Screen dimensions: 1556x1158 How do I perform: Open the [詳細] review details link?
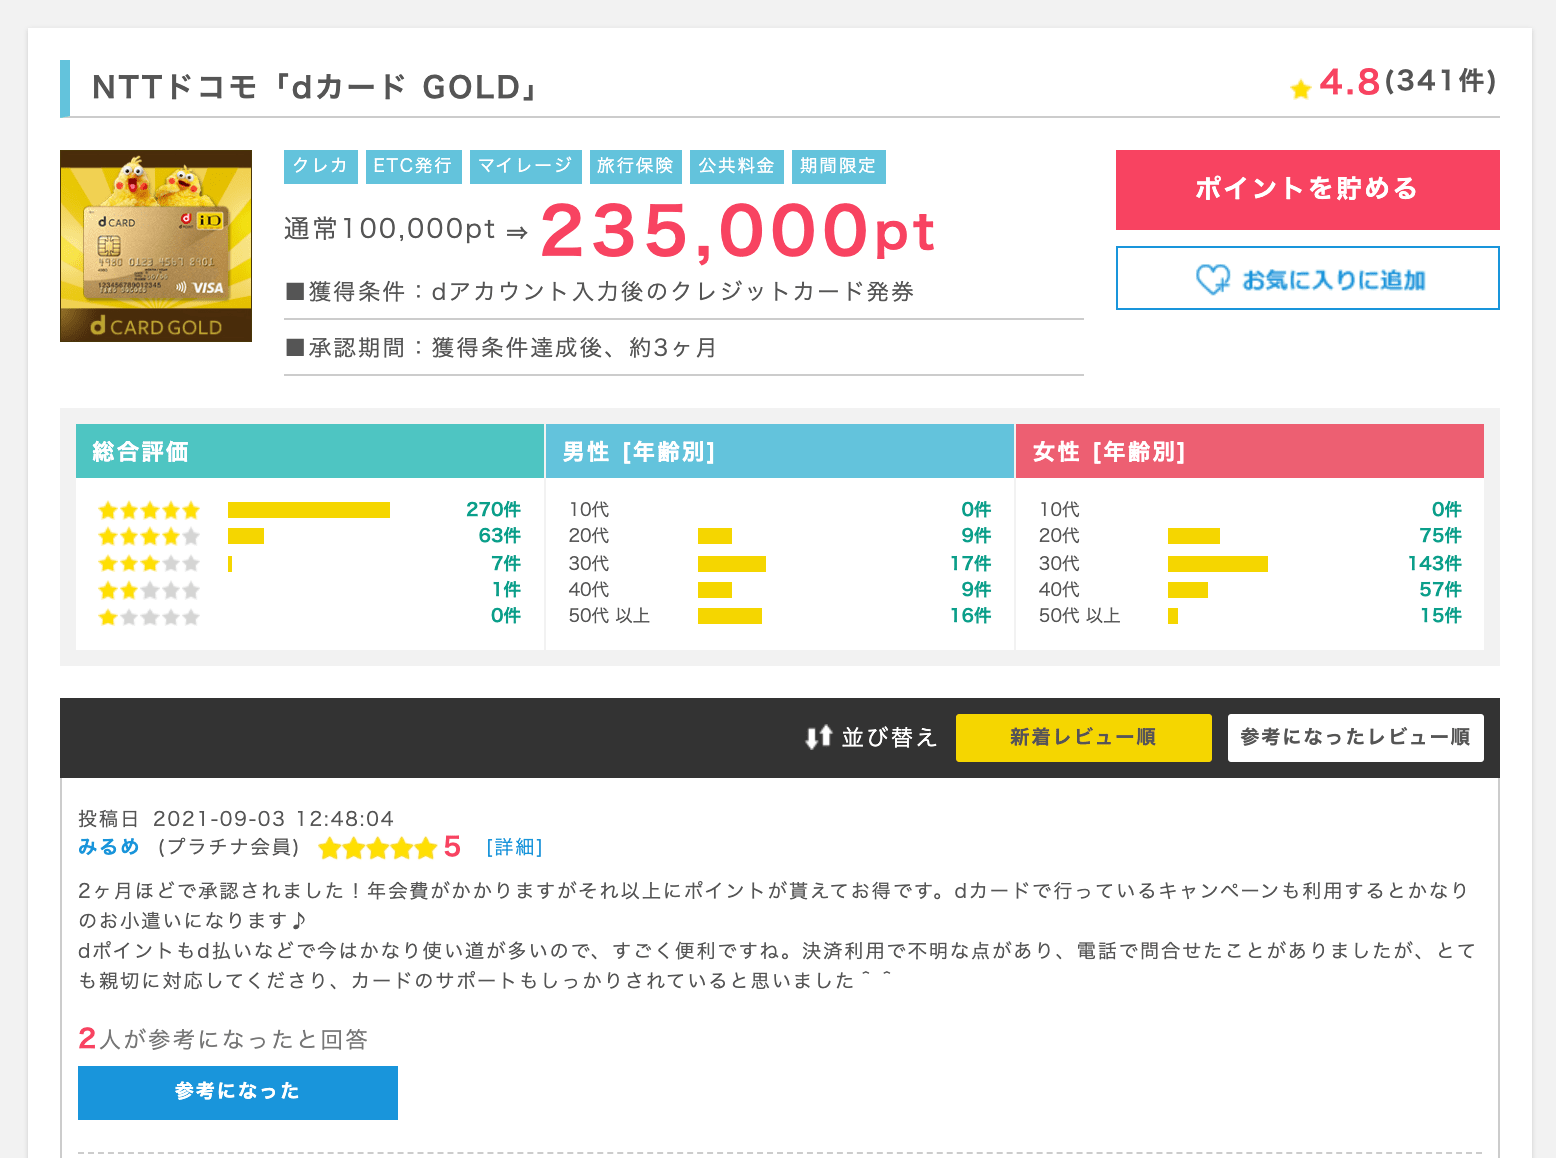tap(514, 847)
